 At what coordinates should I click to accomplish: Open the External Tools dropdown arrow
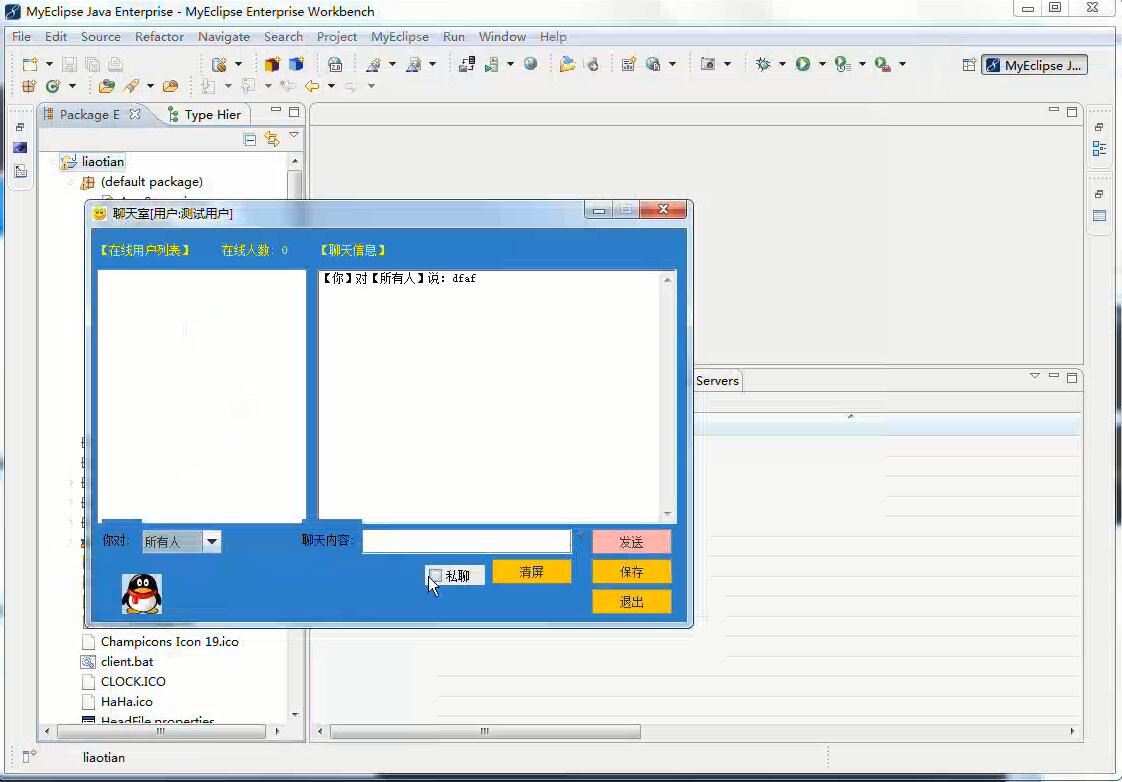[x=902, y=64]
